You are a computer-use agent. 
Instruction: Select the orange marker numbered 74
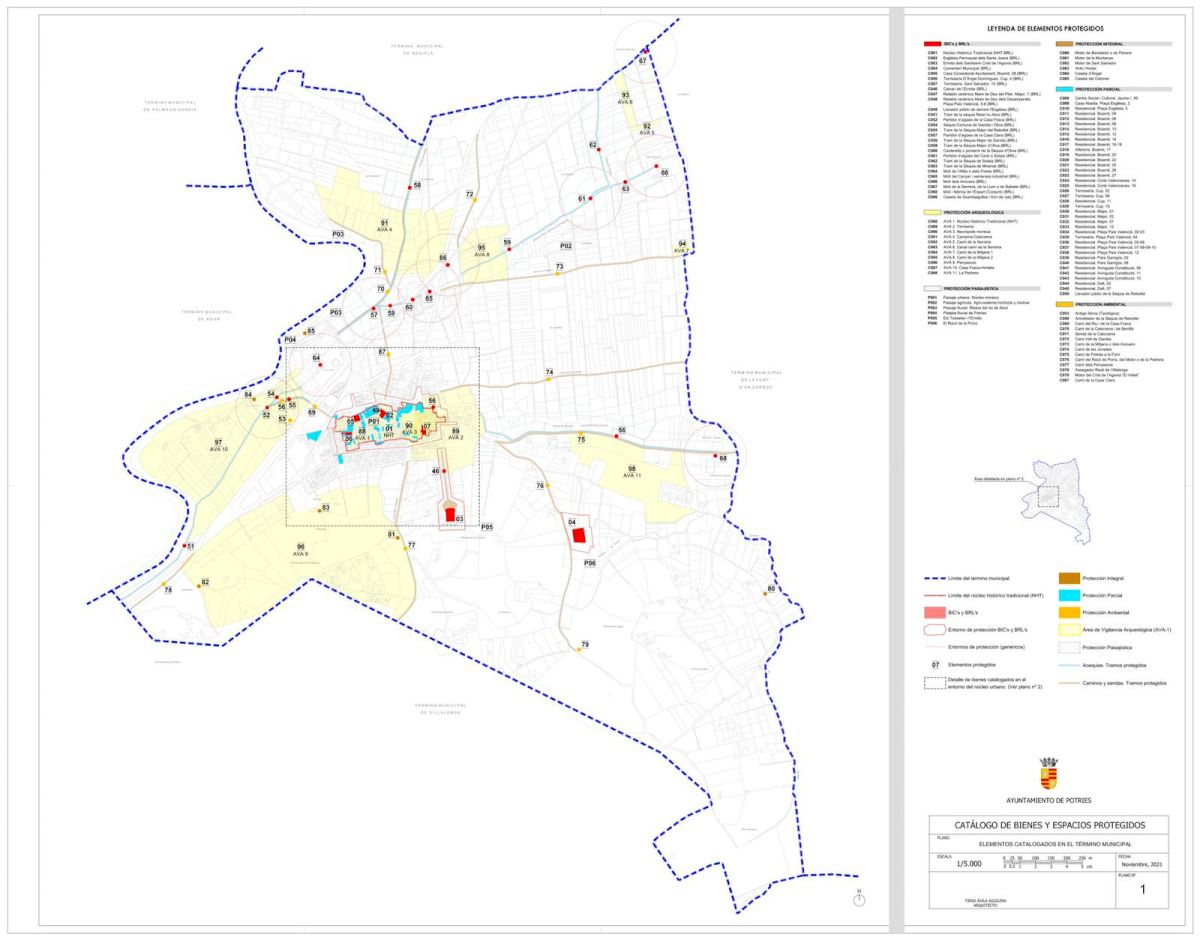click(x=547, y=380)
